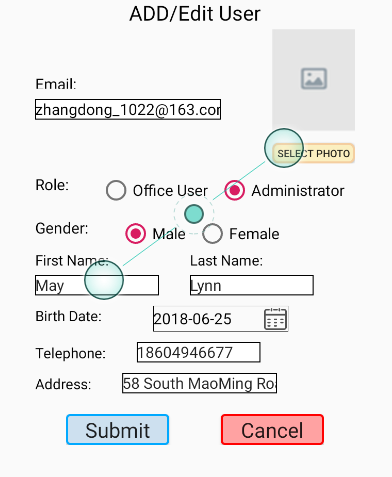Focus the Last Name field containing Lynn
This screenshot has width=392, height=477.
pos(252,285)
